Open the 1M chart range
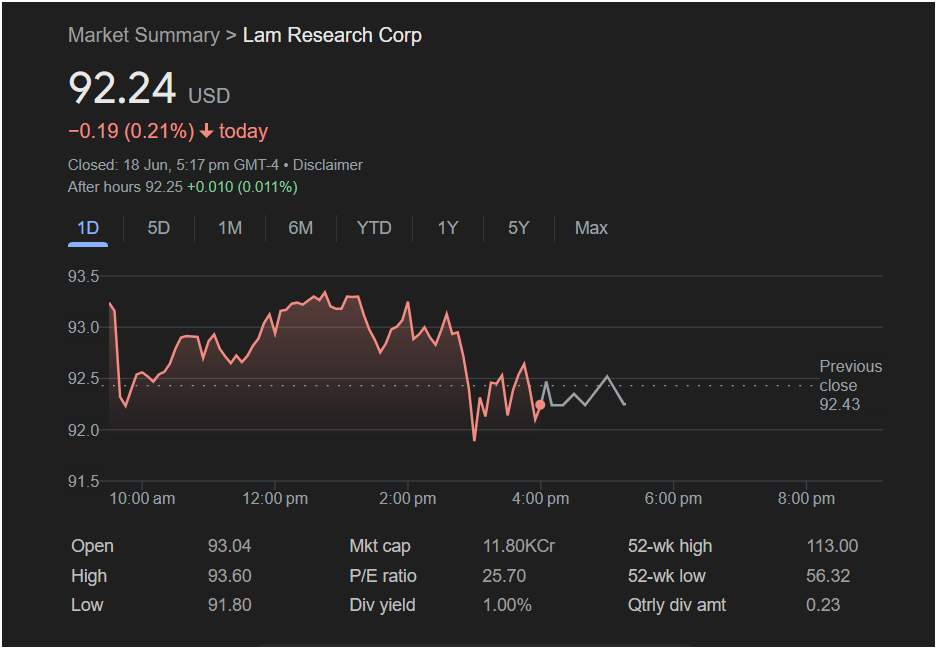937x649 pixels. coord(230,228)
